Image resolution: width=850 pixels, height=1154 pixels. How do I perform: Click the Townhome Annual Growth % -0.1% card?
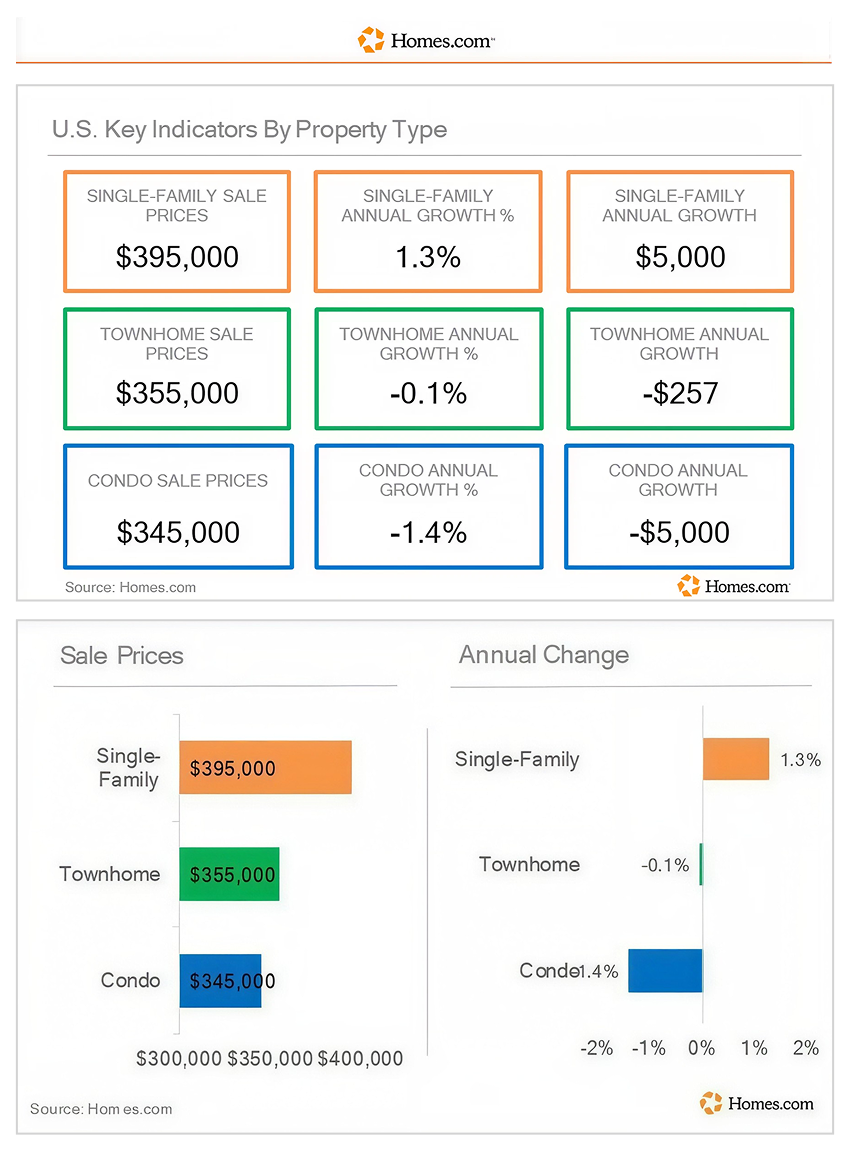(428, 369)
